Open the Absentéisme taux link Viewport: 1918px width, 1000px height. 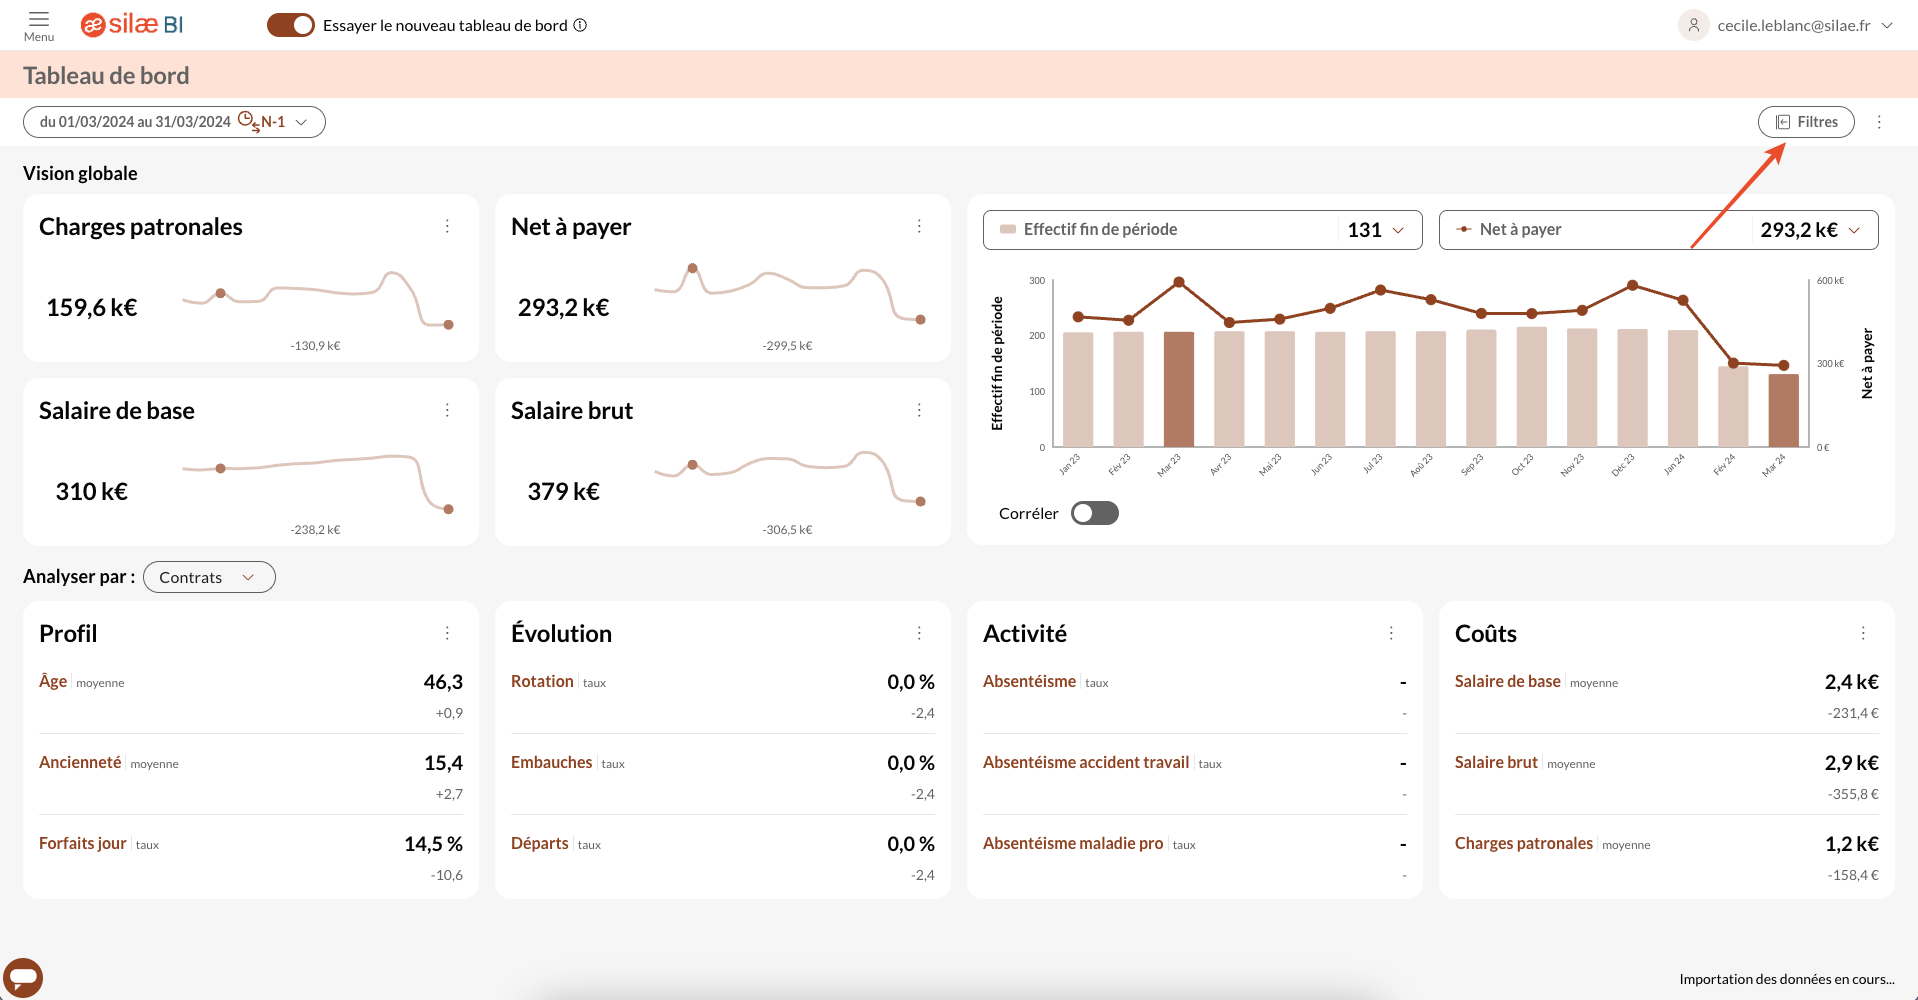tap(1029, 681)
